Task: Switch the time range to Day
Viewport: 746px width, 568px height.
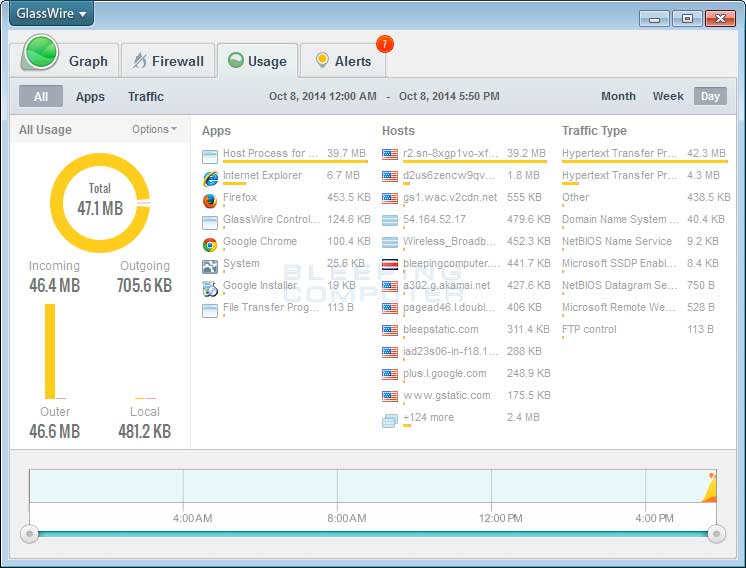Action: (710, 96)
